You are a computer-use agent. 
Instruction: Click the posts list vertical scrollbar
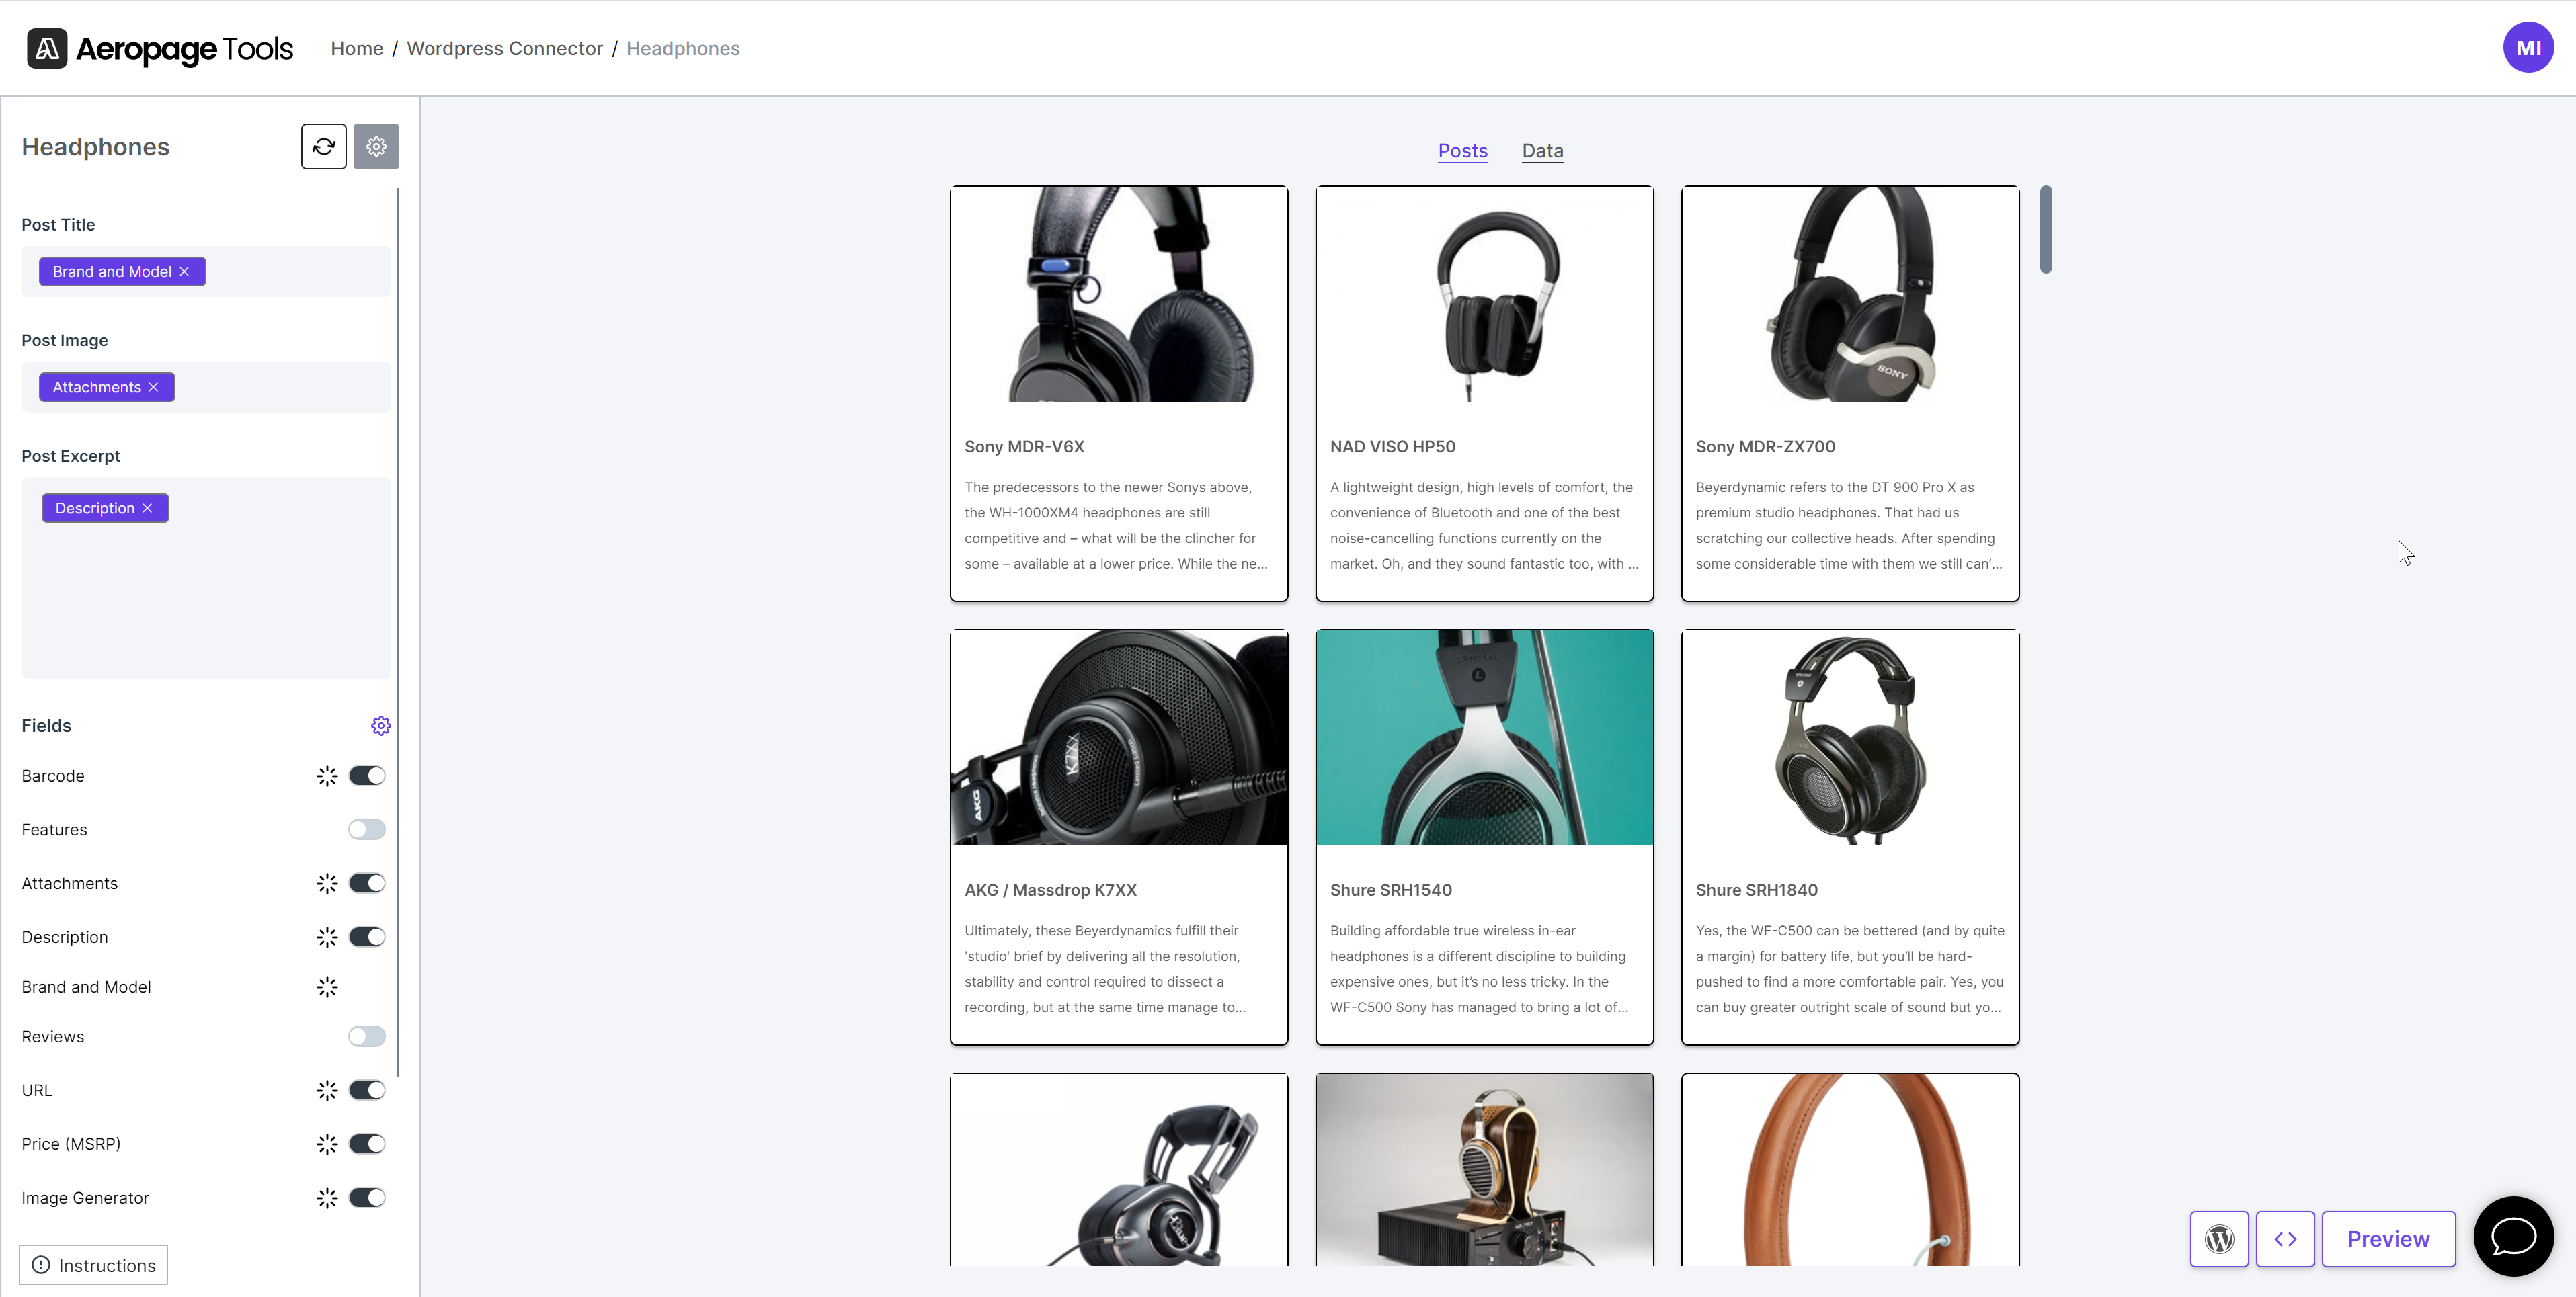2046,229
